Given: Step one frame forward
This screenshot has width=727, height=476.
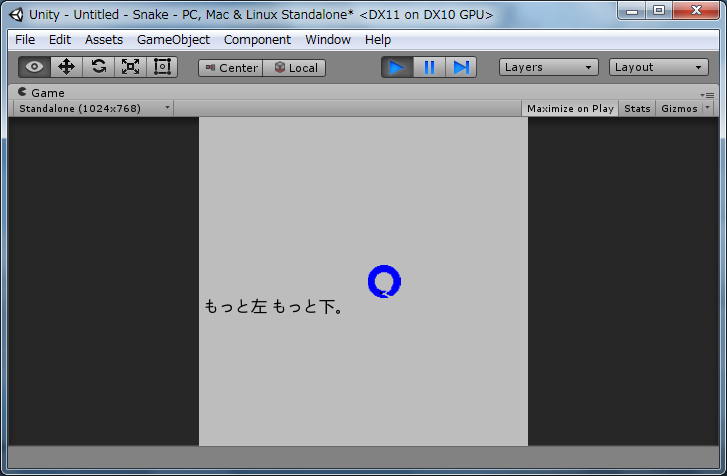Looking at the screenshot, I should [461, 67].
